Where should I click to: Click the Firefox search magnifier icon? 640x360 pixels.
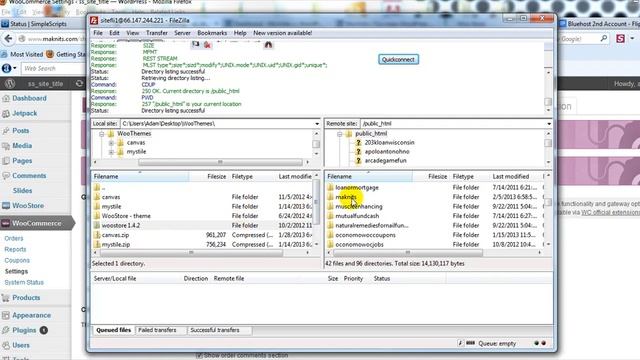point(604,39)
